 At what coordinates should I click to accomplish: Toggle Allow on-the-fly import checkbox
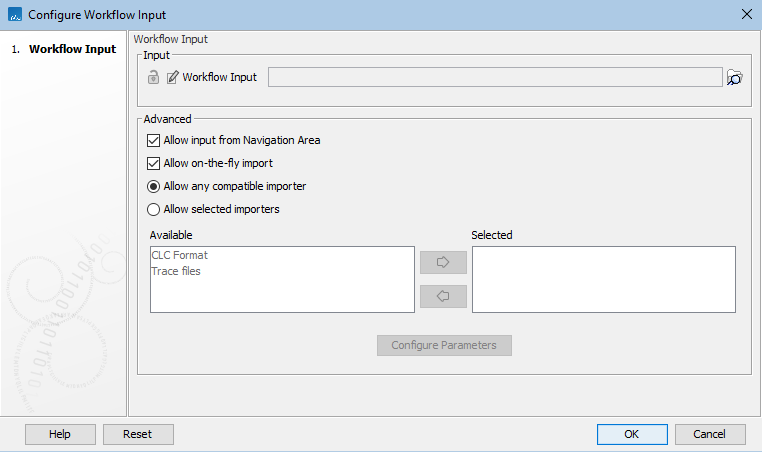[154, 163]
